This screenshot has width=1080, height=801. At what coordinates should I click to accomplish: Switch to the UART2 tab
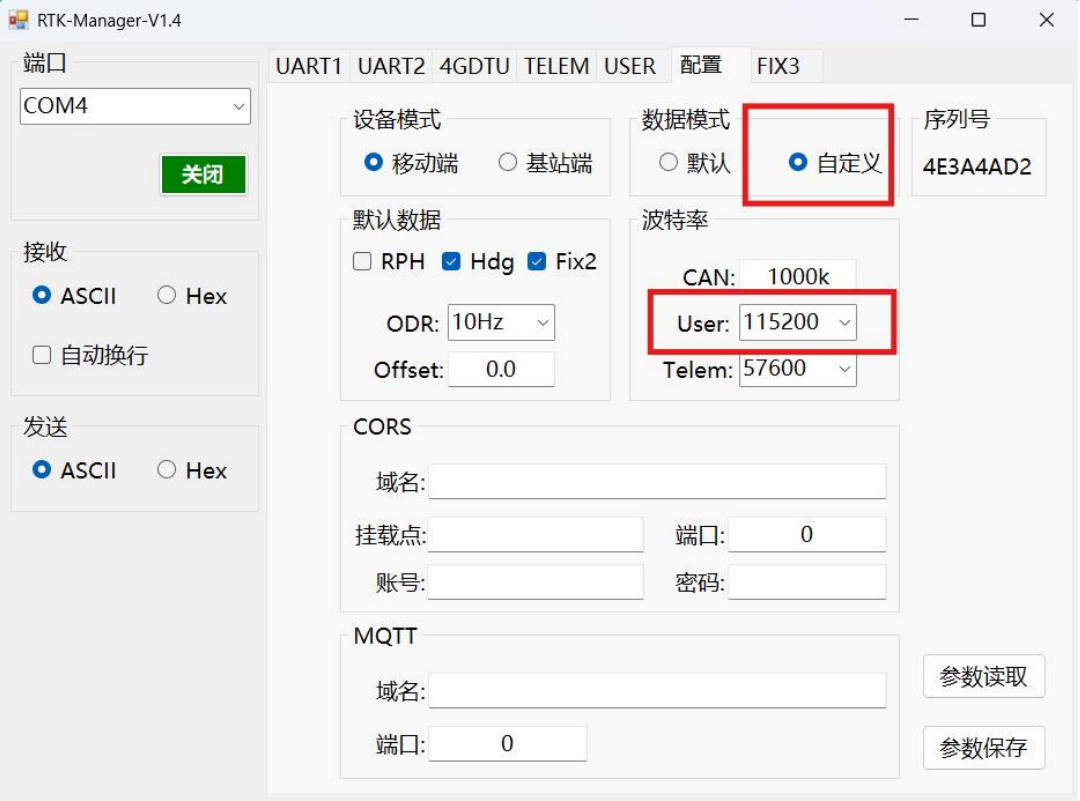391,66
